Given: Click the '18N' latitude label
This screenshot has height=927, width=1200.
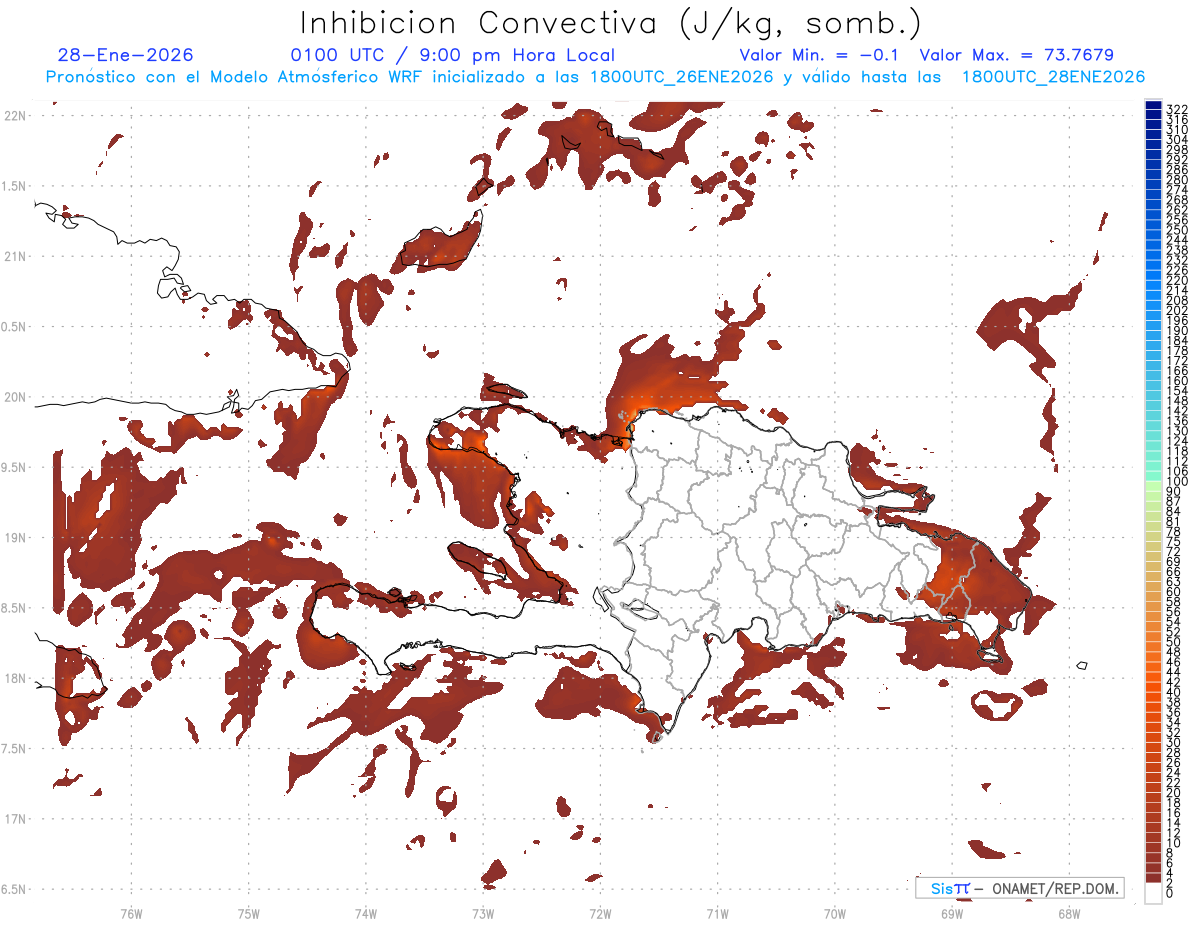Looking at the screenshot, I should pyautogui.click(x=15, y=678).
